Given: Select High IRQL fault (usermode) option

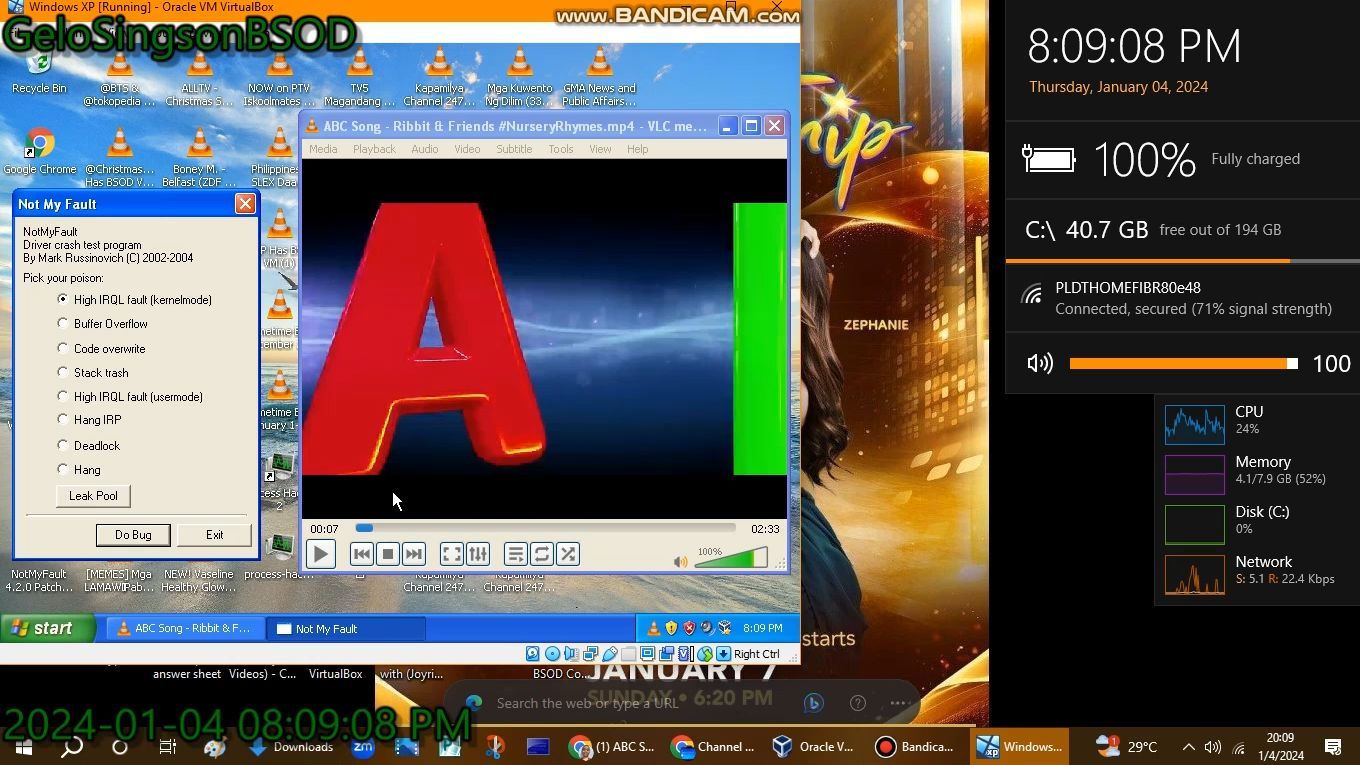Looking at the screenshot, I should [130, 397].
